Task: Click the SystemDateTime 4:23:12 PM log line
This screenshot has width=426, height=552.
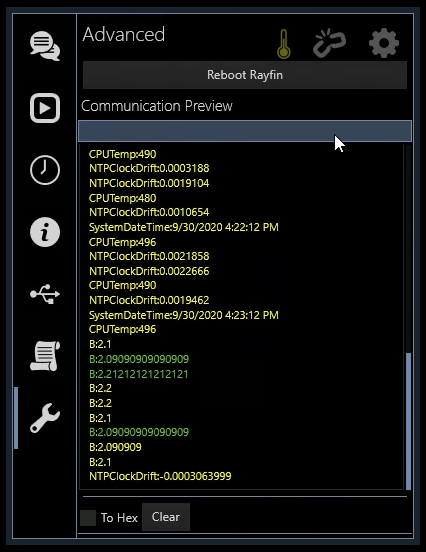Action: [x=183, y=315]
